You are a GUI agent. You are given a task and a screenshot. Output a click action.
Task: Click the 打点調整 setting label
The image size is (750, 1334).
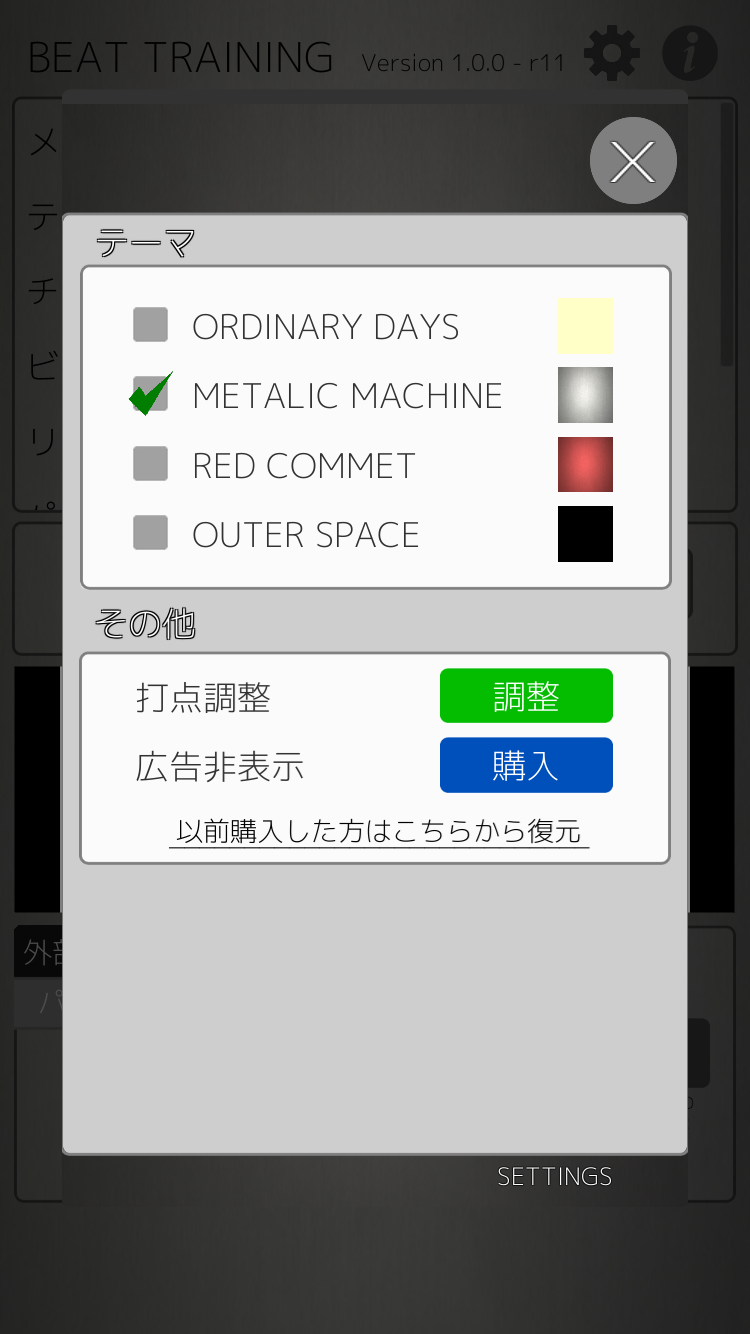pos(204,697)
